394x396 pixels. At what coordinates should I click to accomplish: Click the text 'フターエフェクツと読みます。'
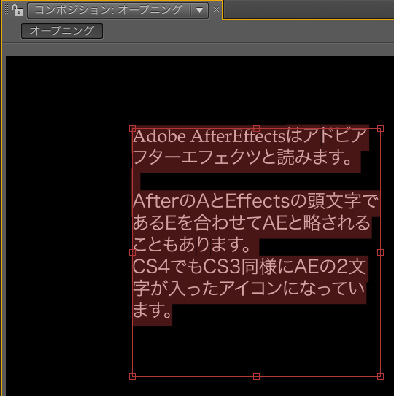[x=242, y=158]
